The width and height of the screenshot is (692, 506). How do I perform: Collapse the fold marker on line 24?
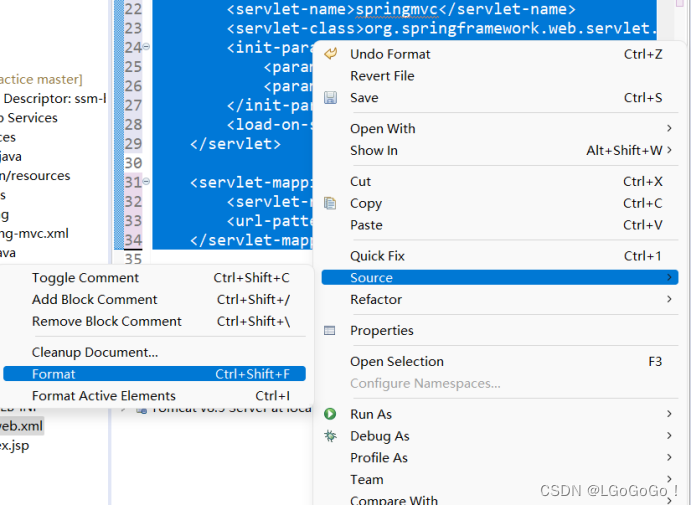pos(146,46)
